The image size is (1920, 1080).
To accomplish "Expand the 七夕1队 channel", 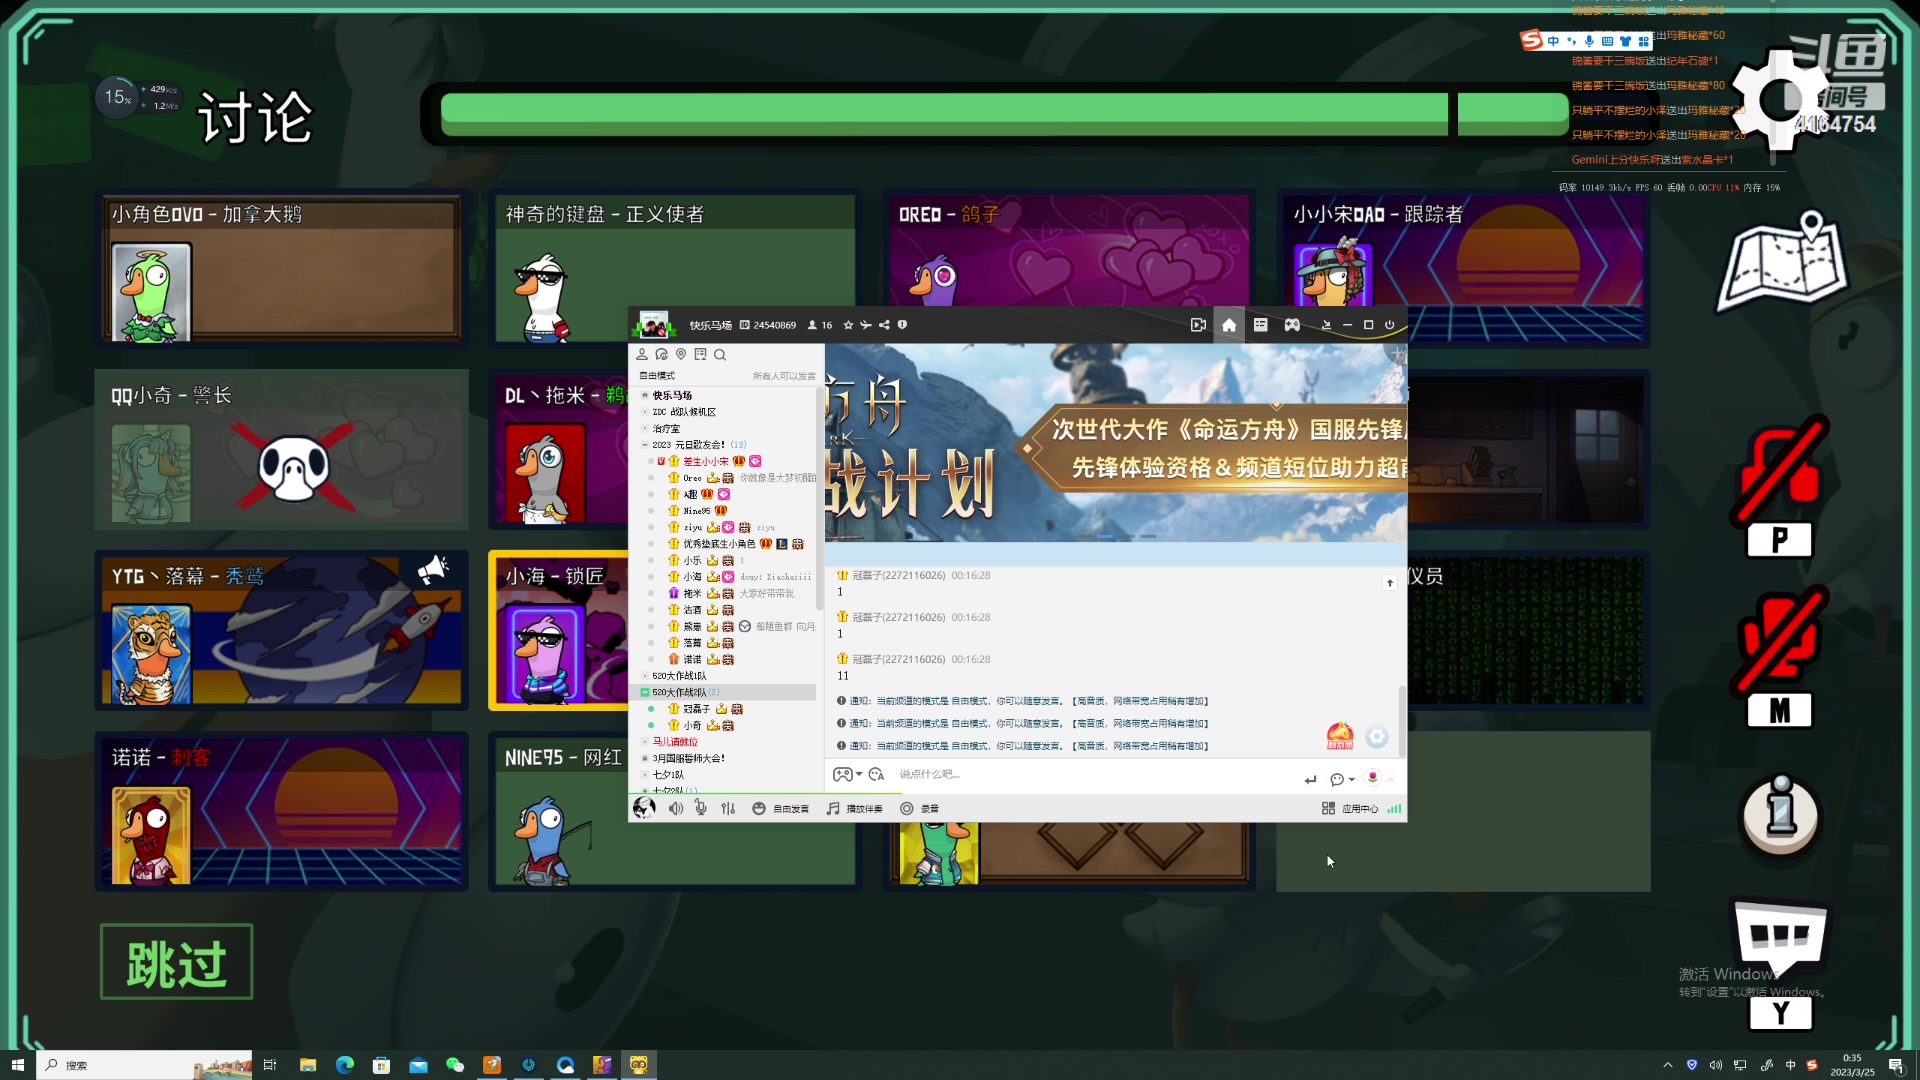I will [645, 775].
